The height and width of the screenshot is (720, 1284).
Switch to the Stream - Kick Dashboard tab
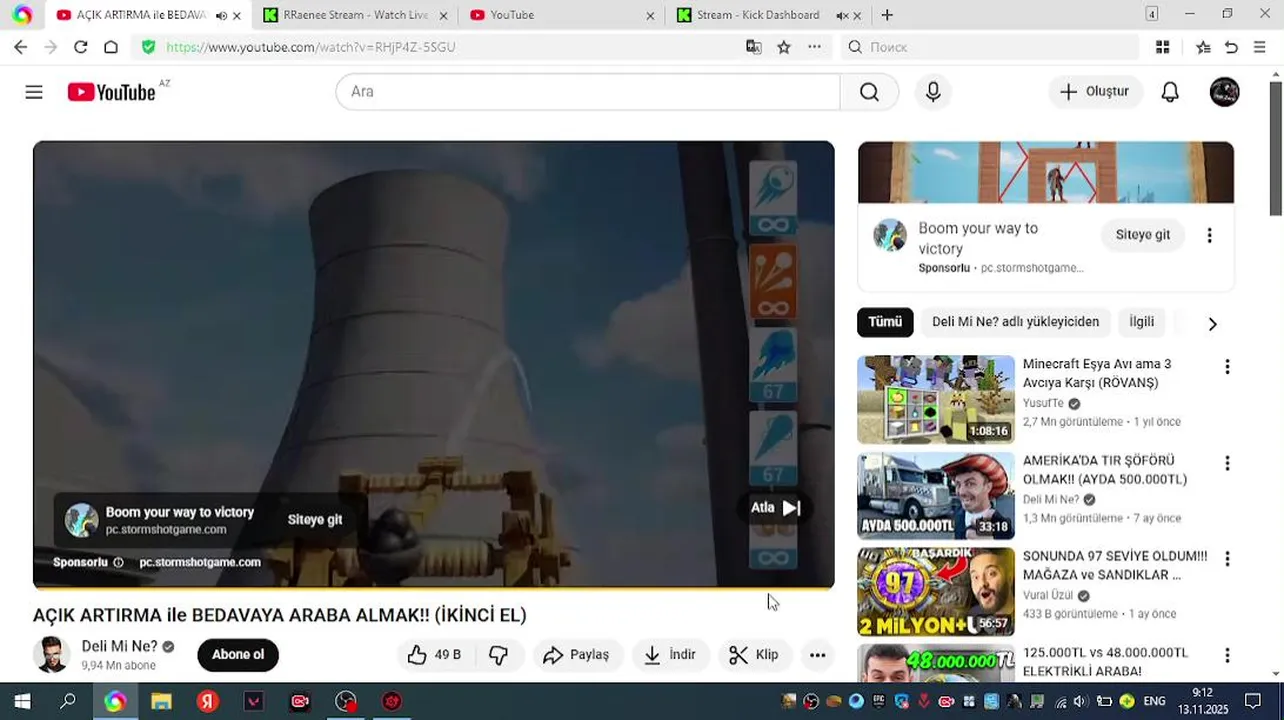767,15
